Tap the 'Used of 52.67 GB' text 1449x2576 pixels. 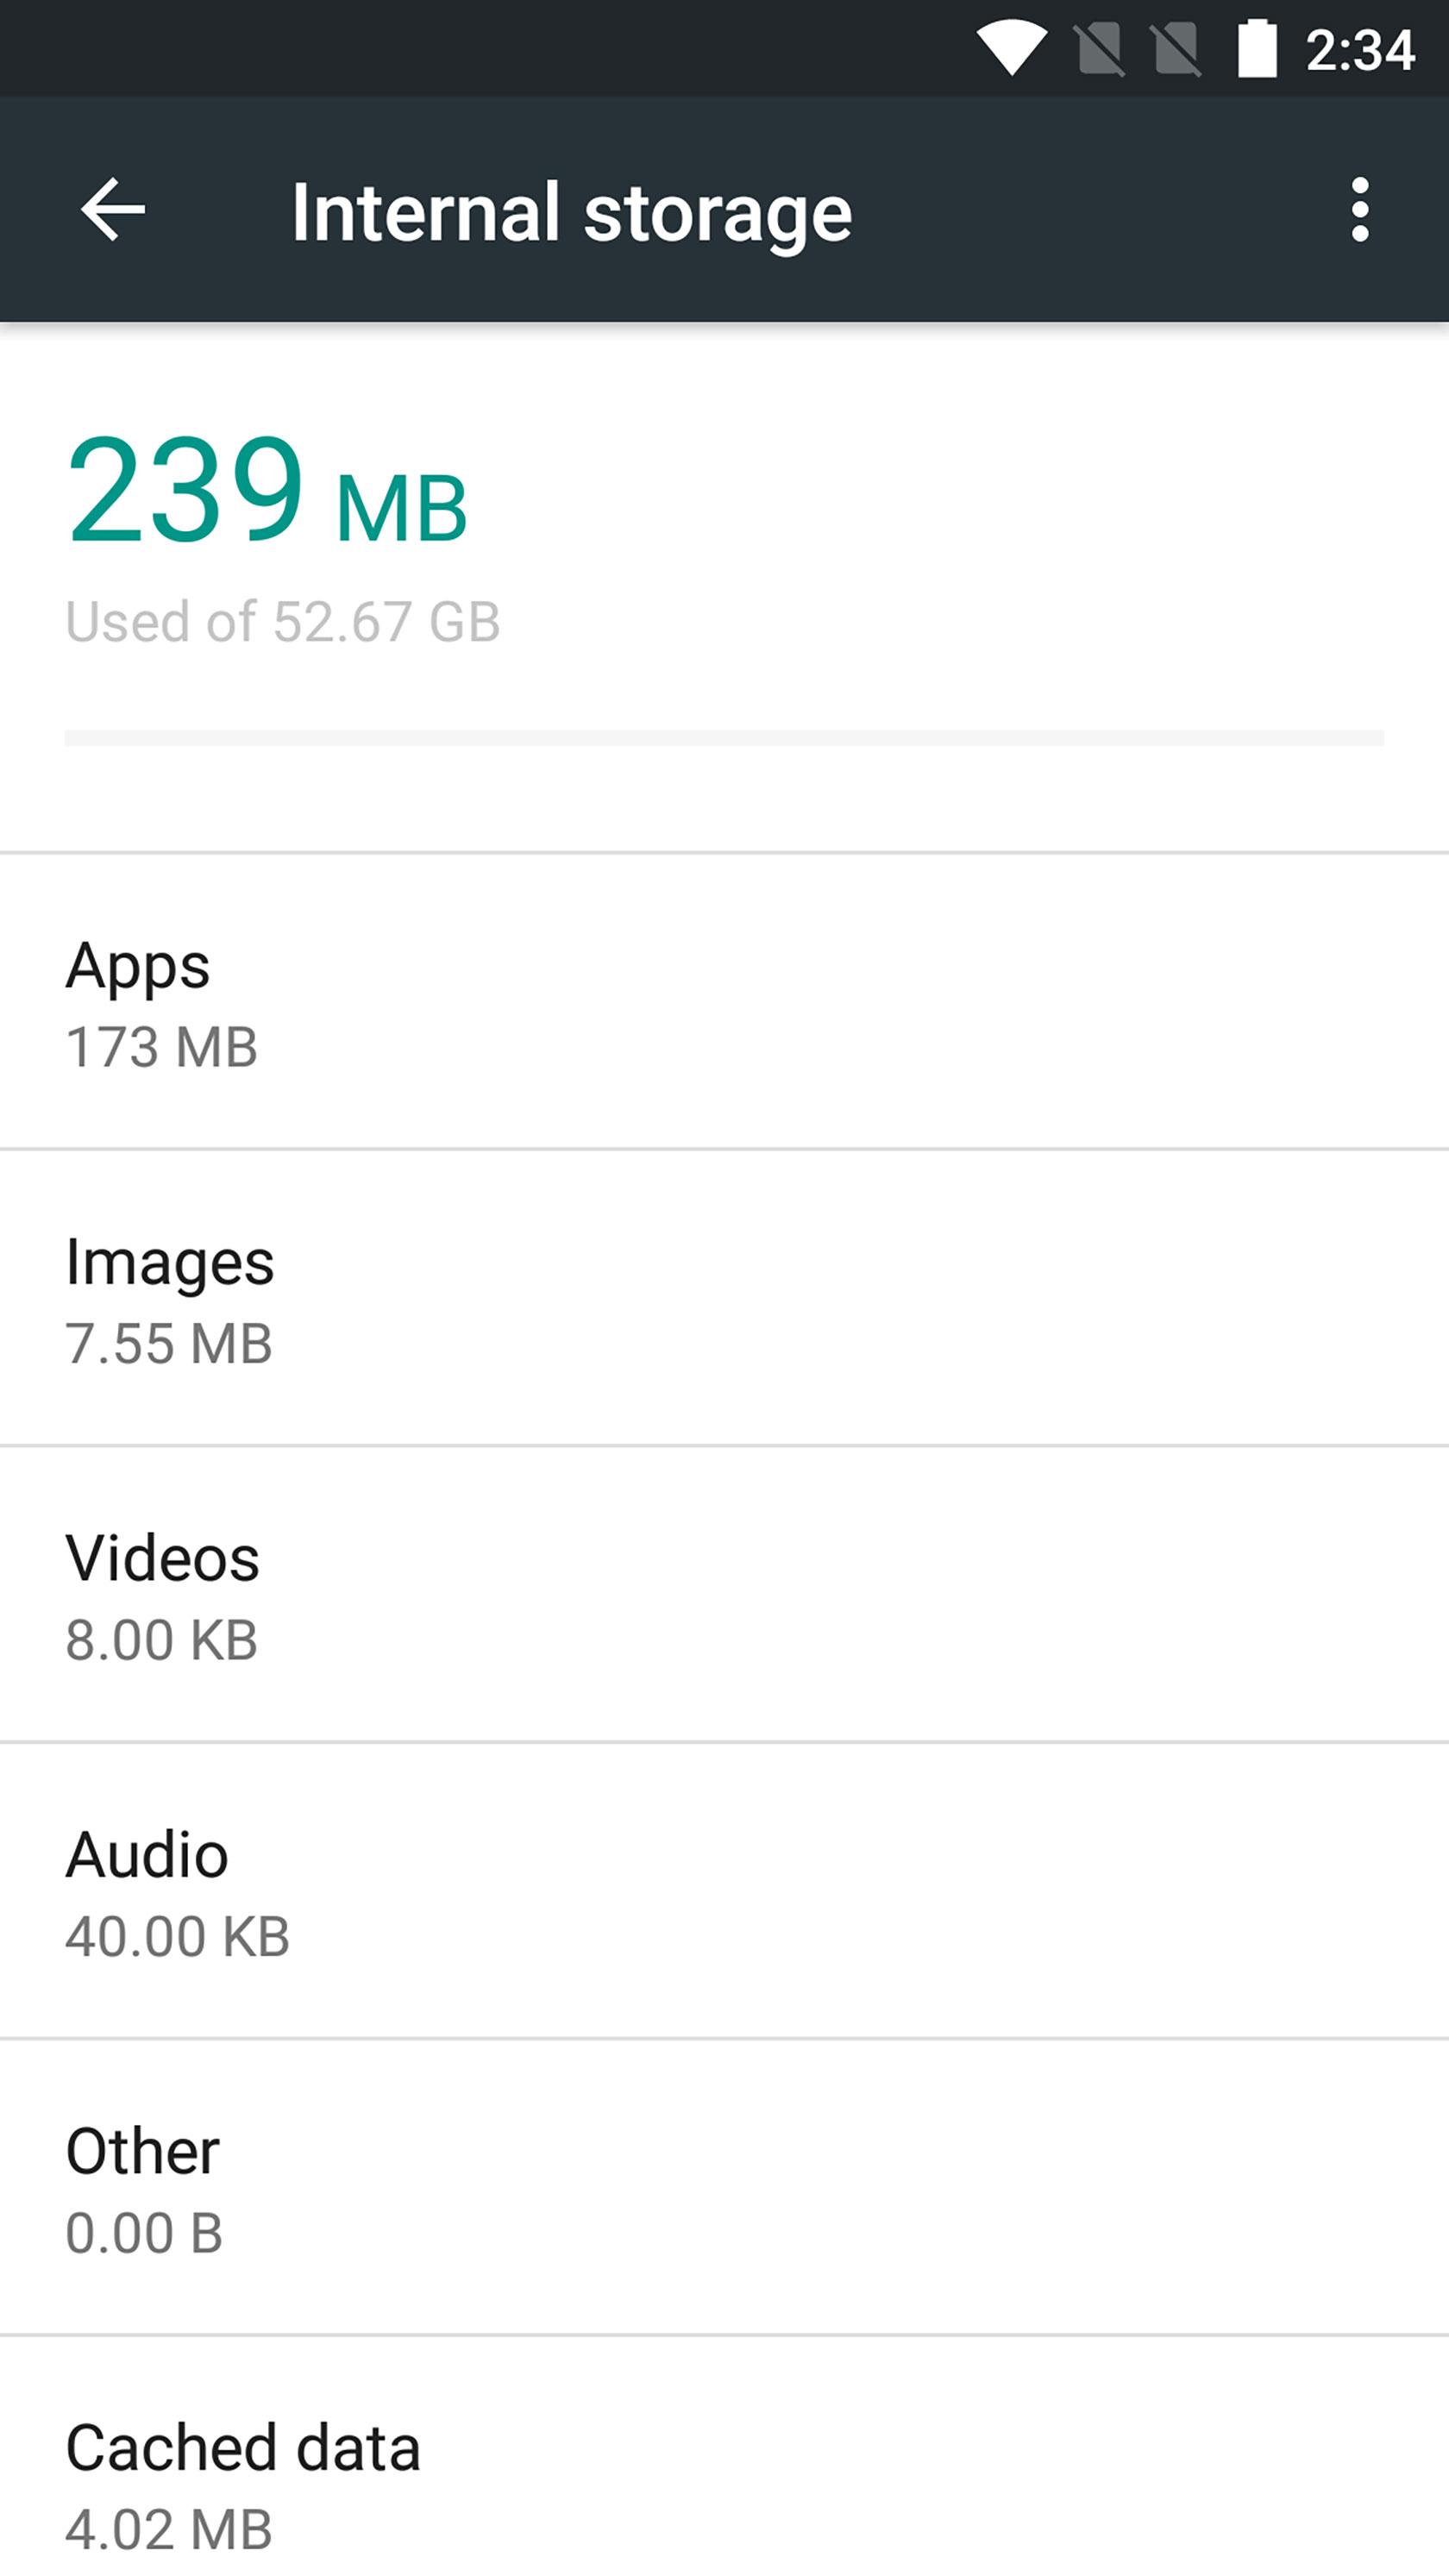click(283, 621)
